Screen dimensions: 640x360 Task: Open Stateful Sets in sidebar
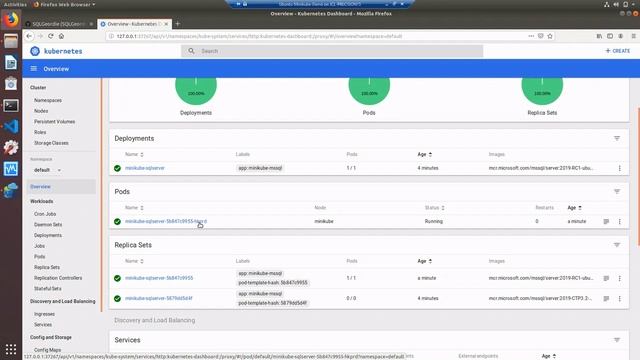click(47, 289)
